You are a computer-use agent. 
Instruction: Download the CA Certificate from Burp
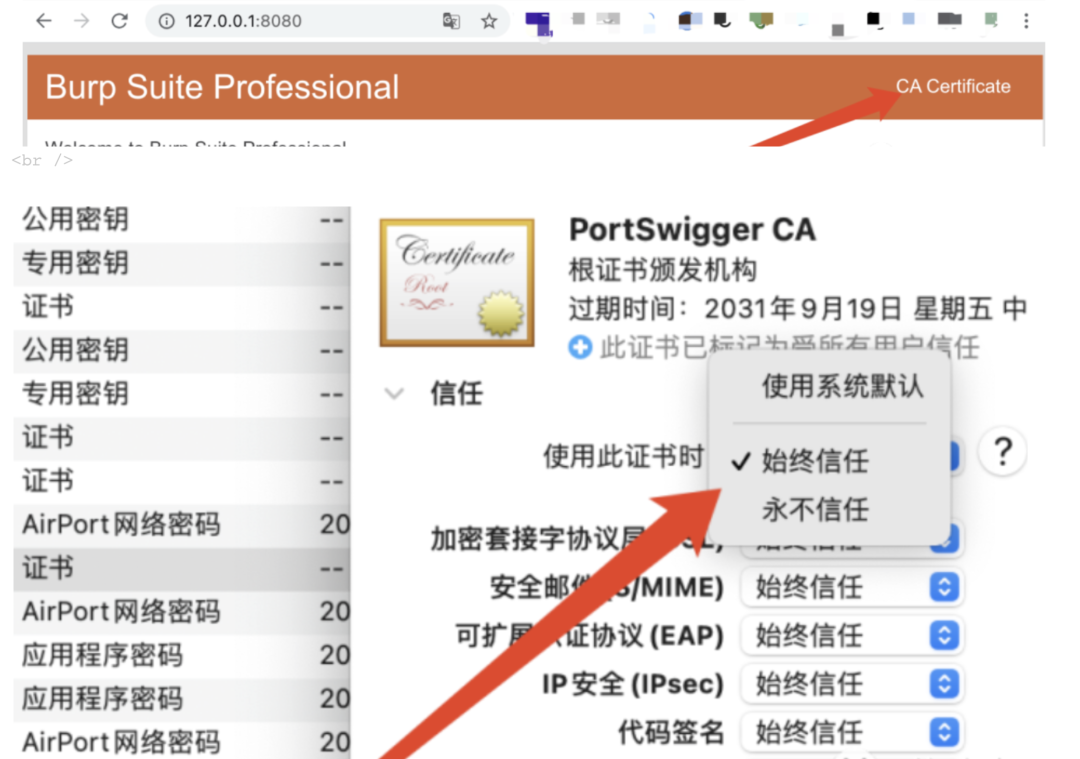click(x=953, y=86)
